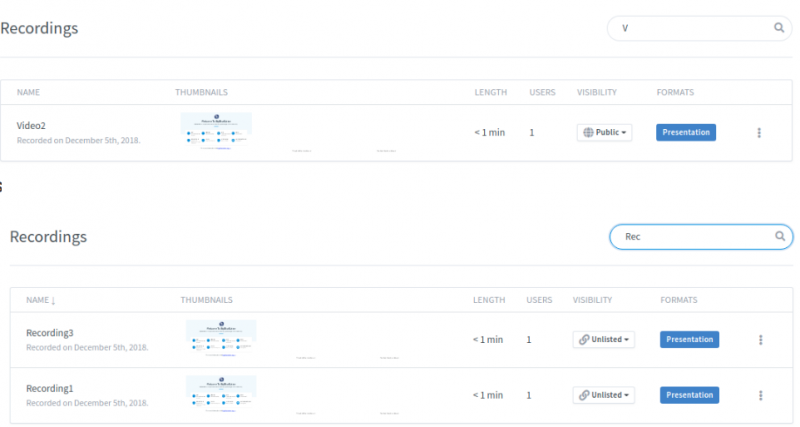This screenshot has width=800, height=427.
Task: Click the magnifier icon in the "V" search box
Action: point(779,28)
